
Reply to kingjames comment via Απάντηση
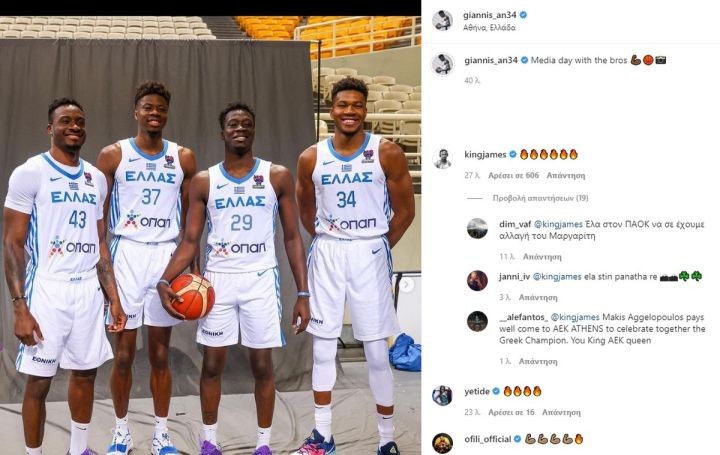pos(565,175)
